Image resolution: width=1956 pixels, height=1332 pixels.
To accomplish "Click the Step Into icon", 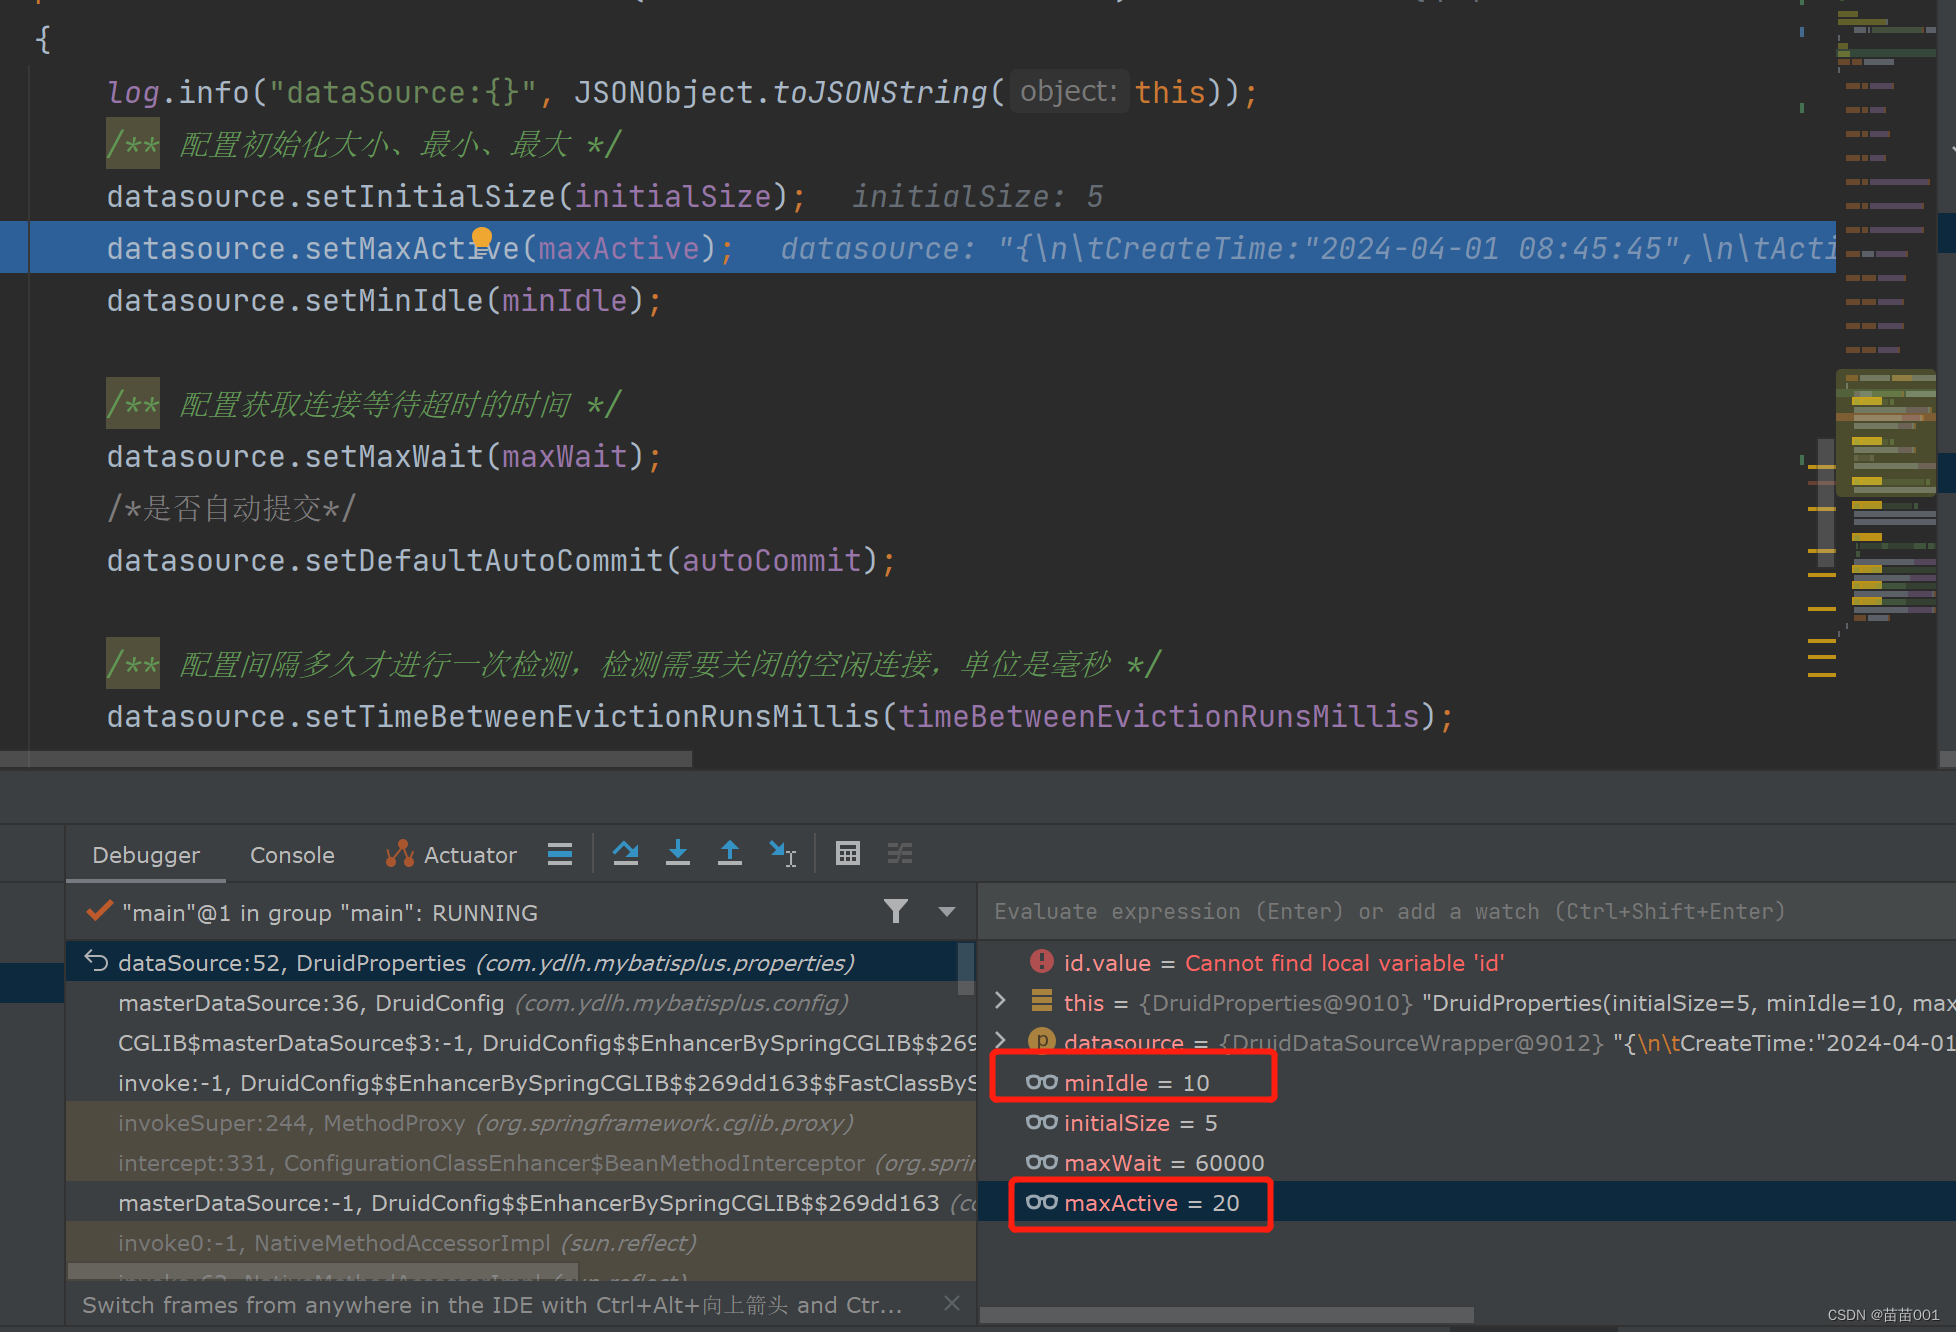I will click(678, 853).
